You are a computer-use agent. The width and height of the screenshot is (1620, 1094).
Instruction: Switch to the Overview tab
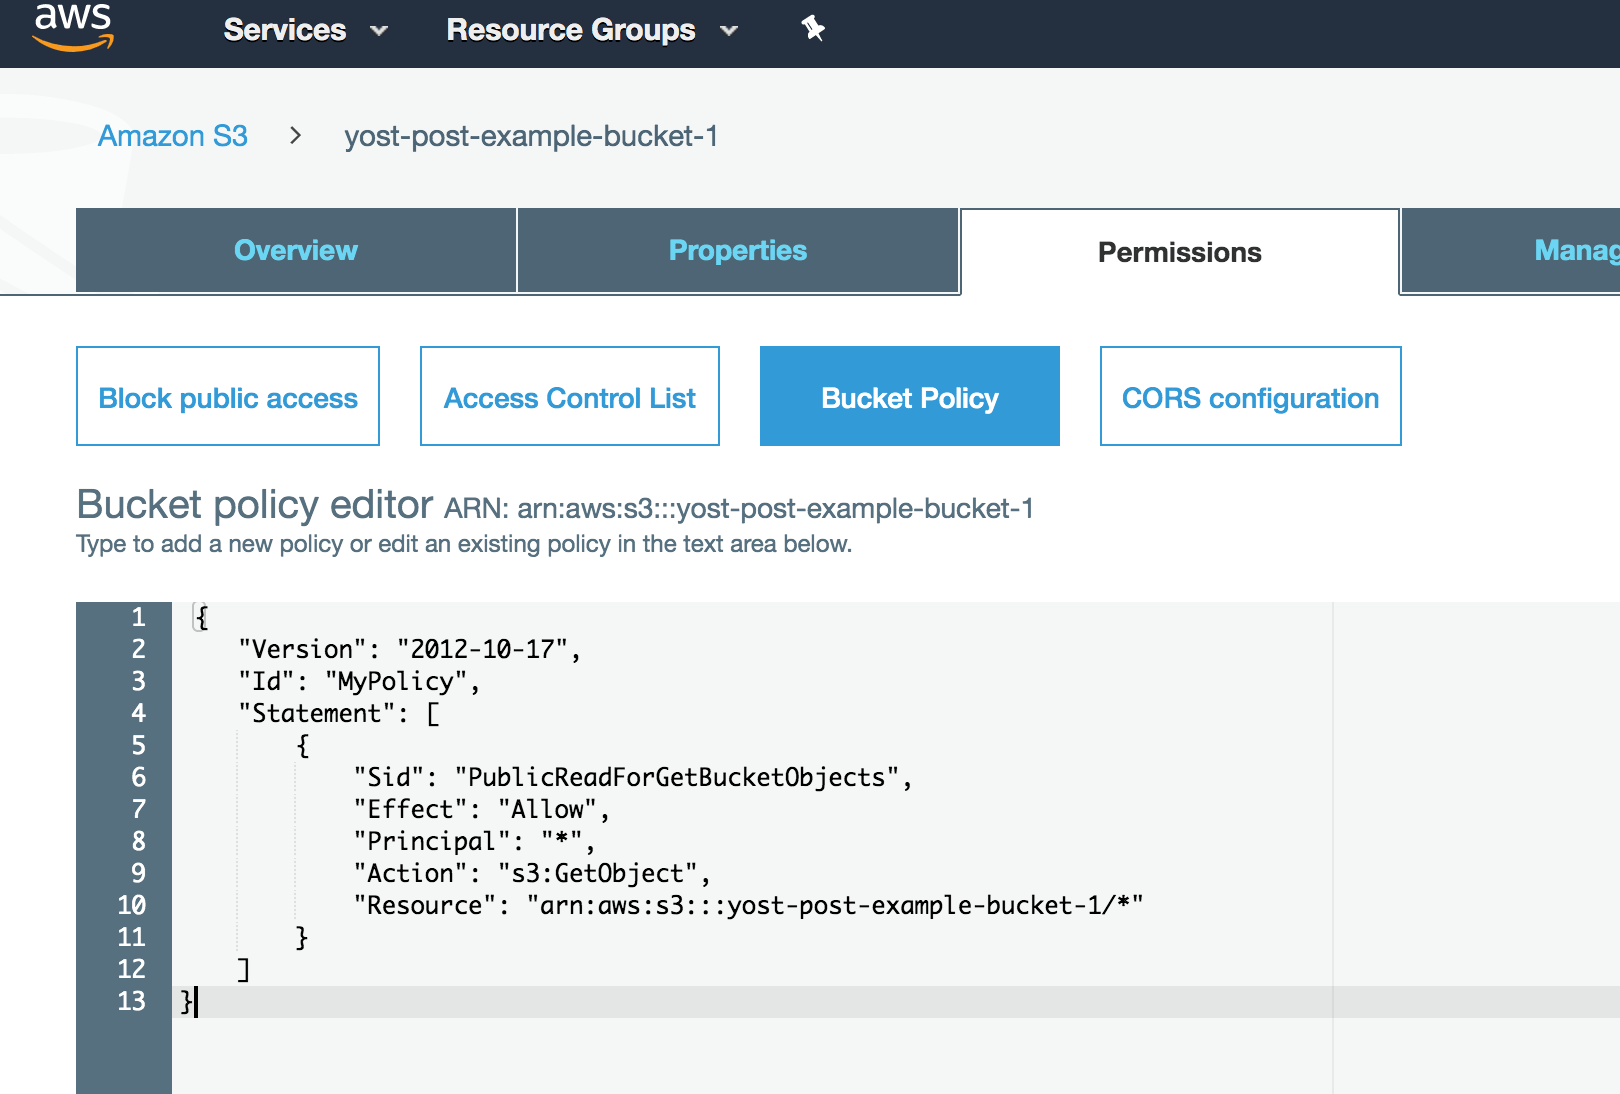click(x=295, y=250)
